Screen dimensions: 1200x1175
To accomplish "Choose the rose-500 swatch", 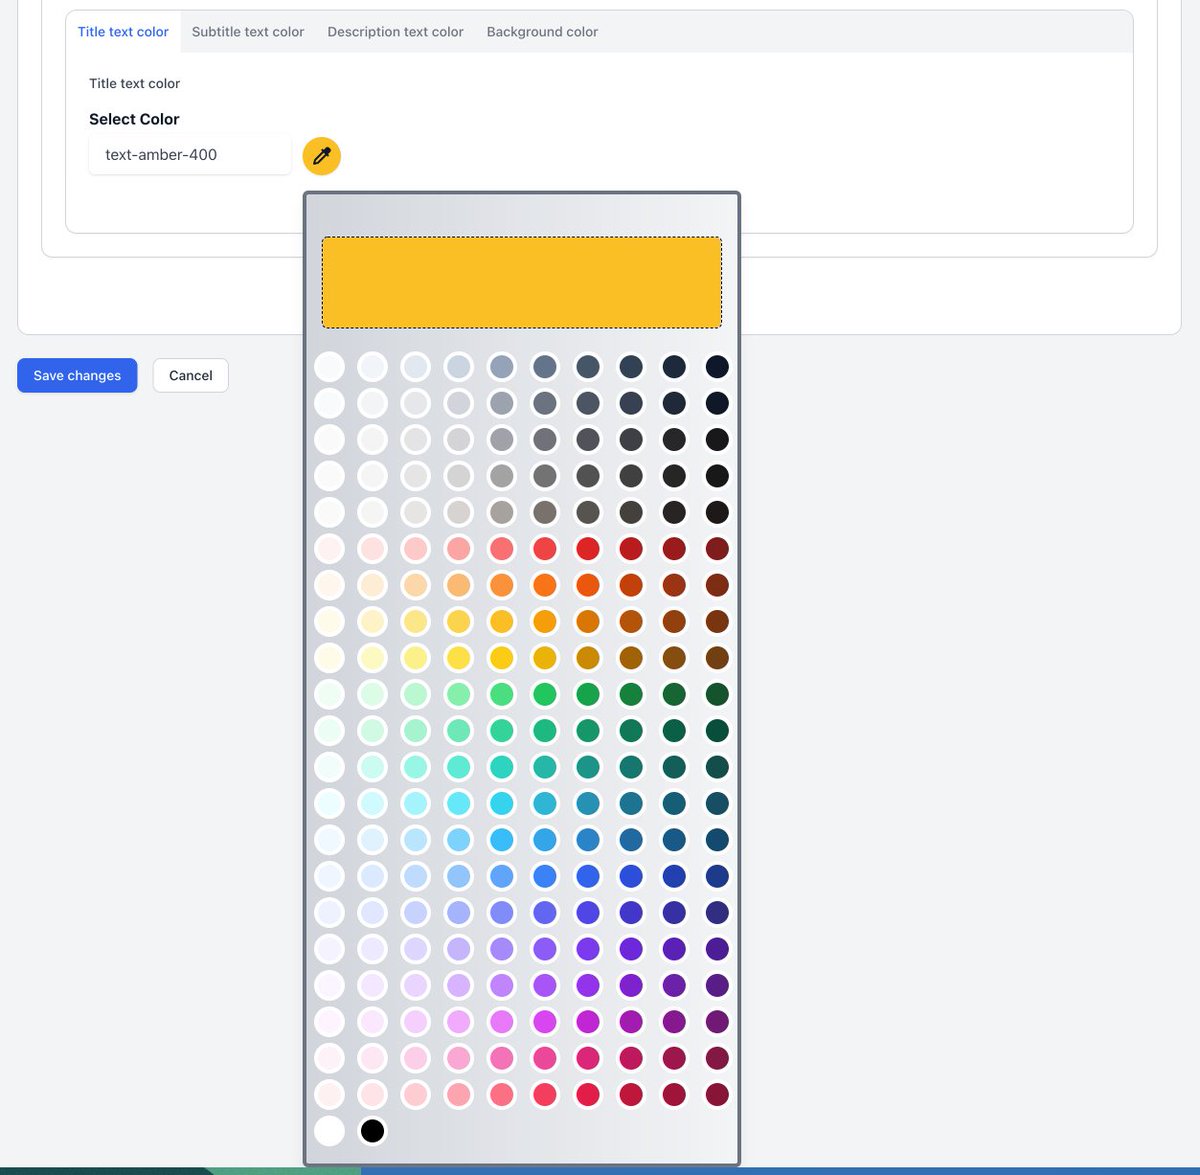I will coord(545,1095).
